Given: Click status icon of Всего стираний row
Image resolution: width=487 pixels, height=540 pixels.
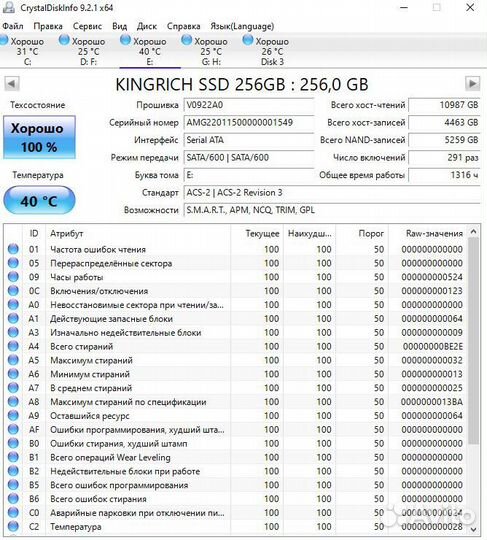Looking at the screenshot, I should coord(13,346).
